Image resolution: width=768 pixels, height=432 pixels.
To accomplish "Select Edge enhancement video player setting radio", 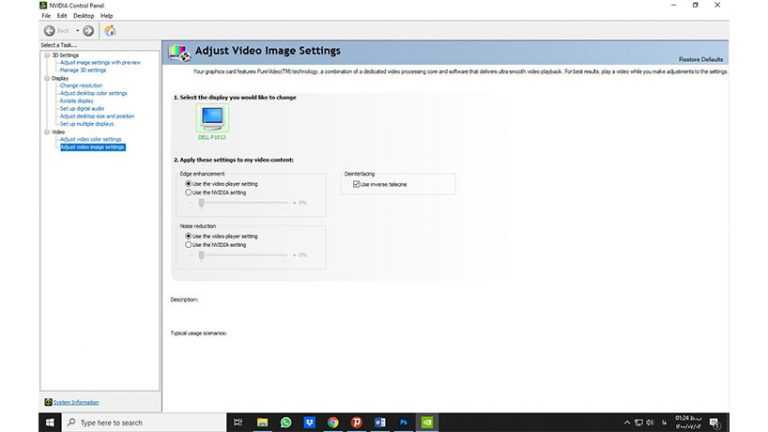I will (x=188, y=184).
